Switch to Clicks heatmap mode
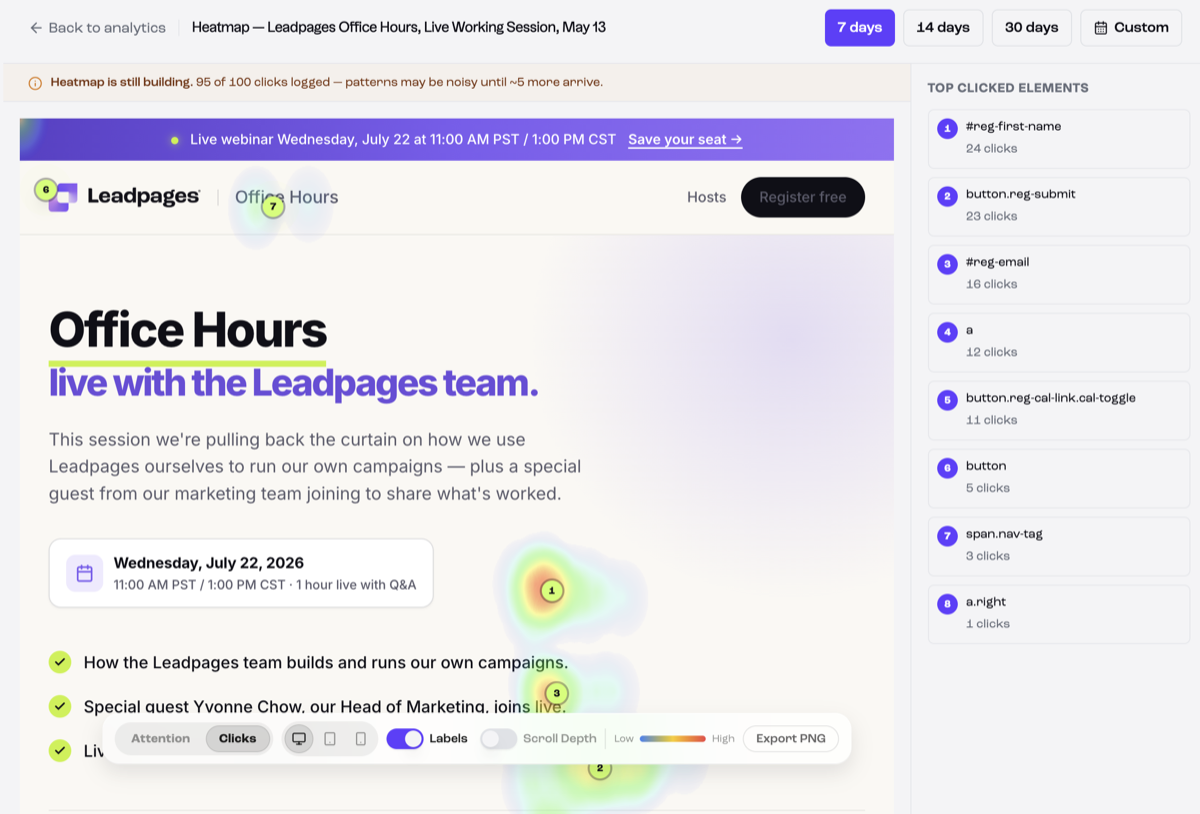1200x814 pixels. 237,739
